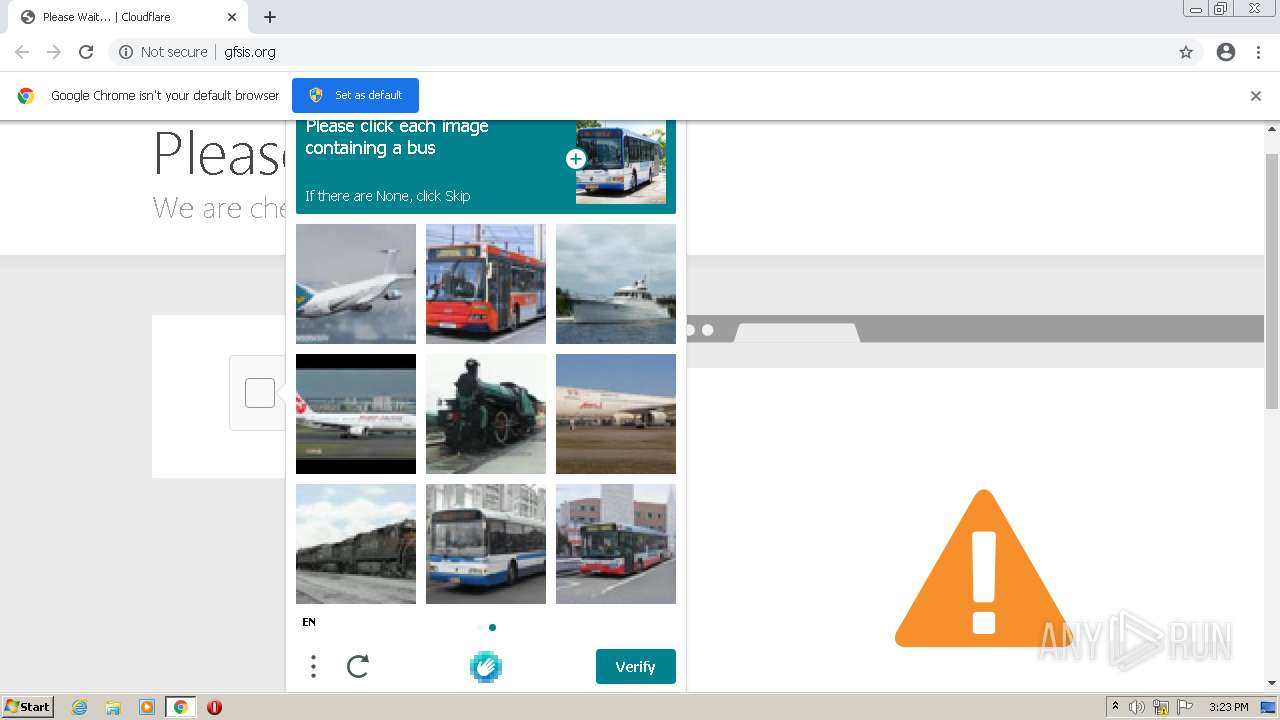The image size is (1280, 720).
Task: Click the Chrome taskbar button
Action: coord(181,707)
